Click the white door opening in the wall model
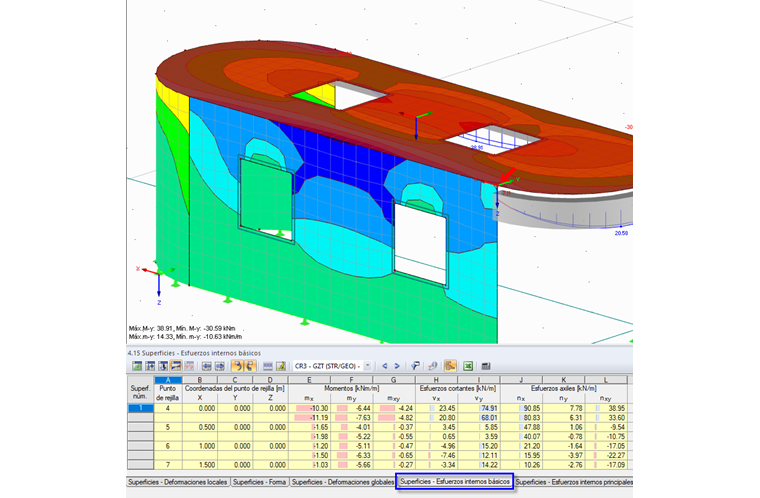 pos(420,244)
